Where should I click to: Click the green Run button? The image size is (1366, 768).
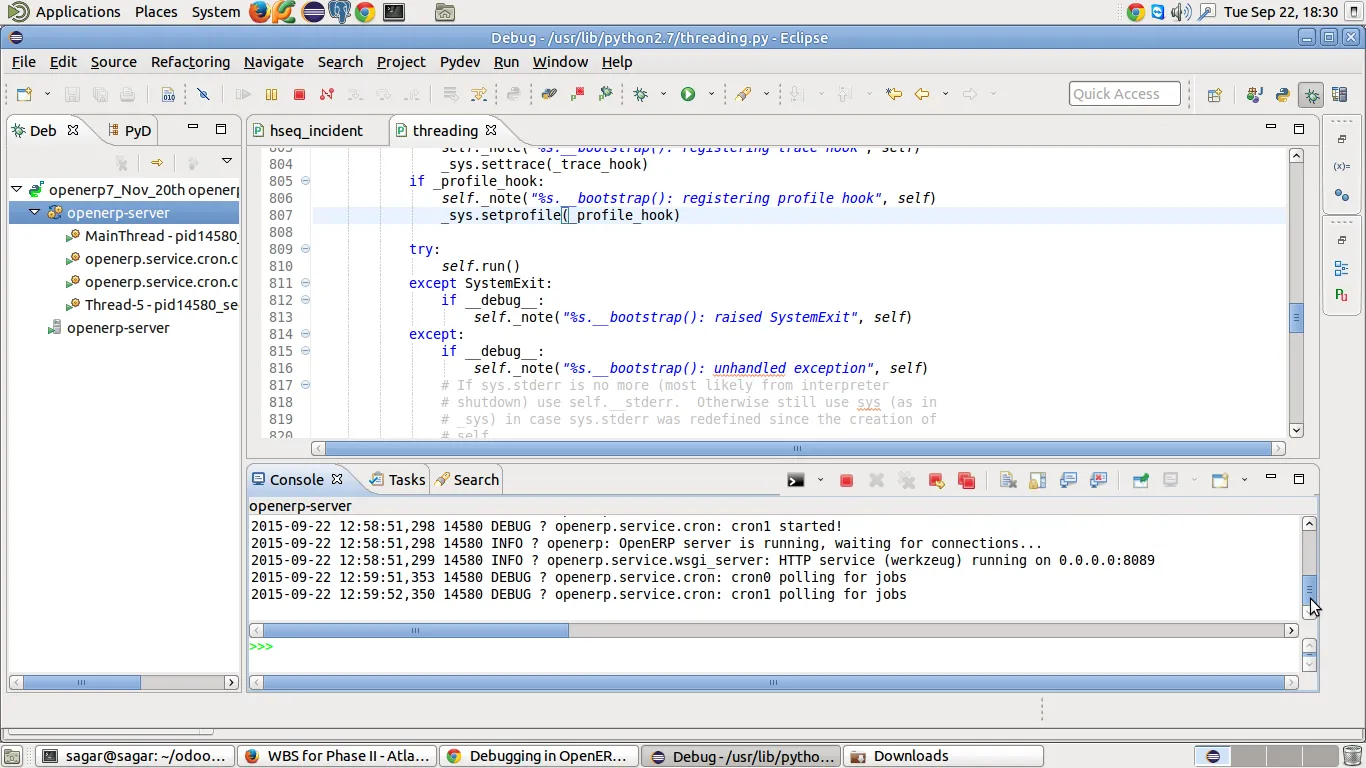click(x=688, y=94)
